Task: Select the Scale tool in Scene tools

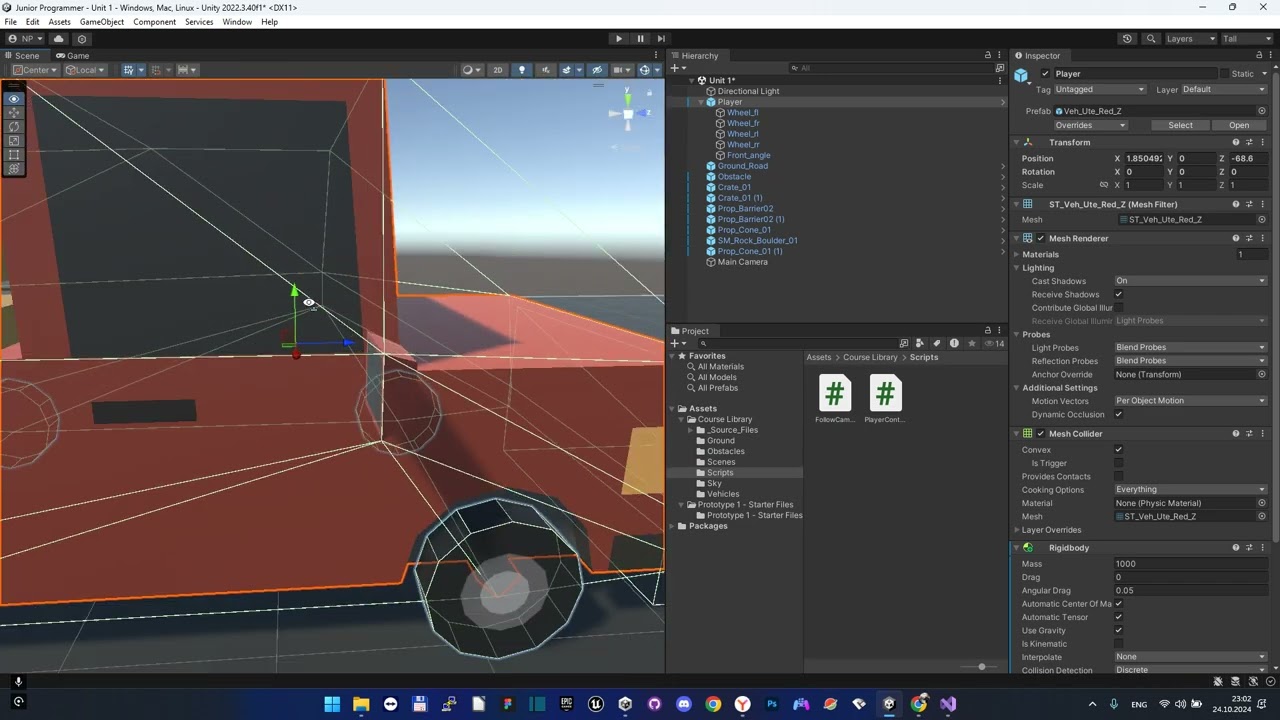Action: click(14, 141)
